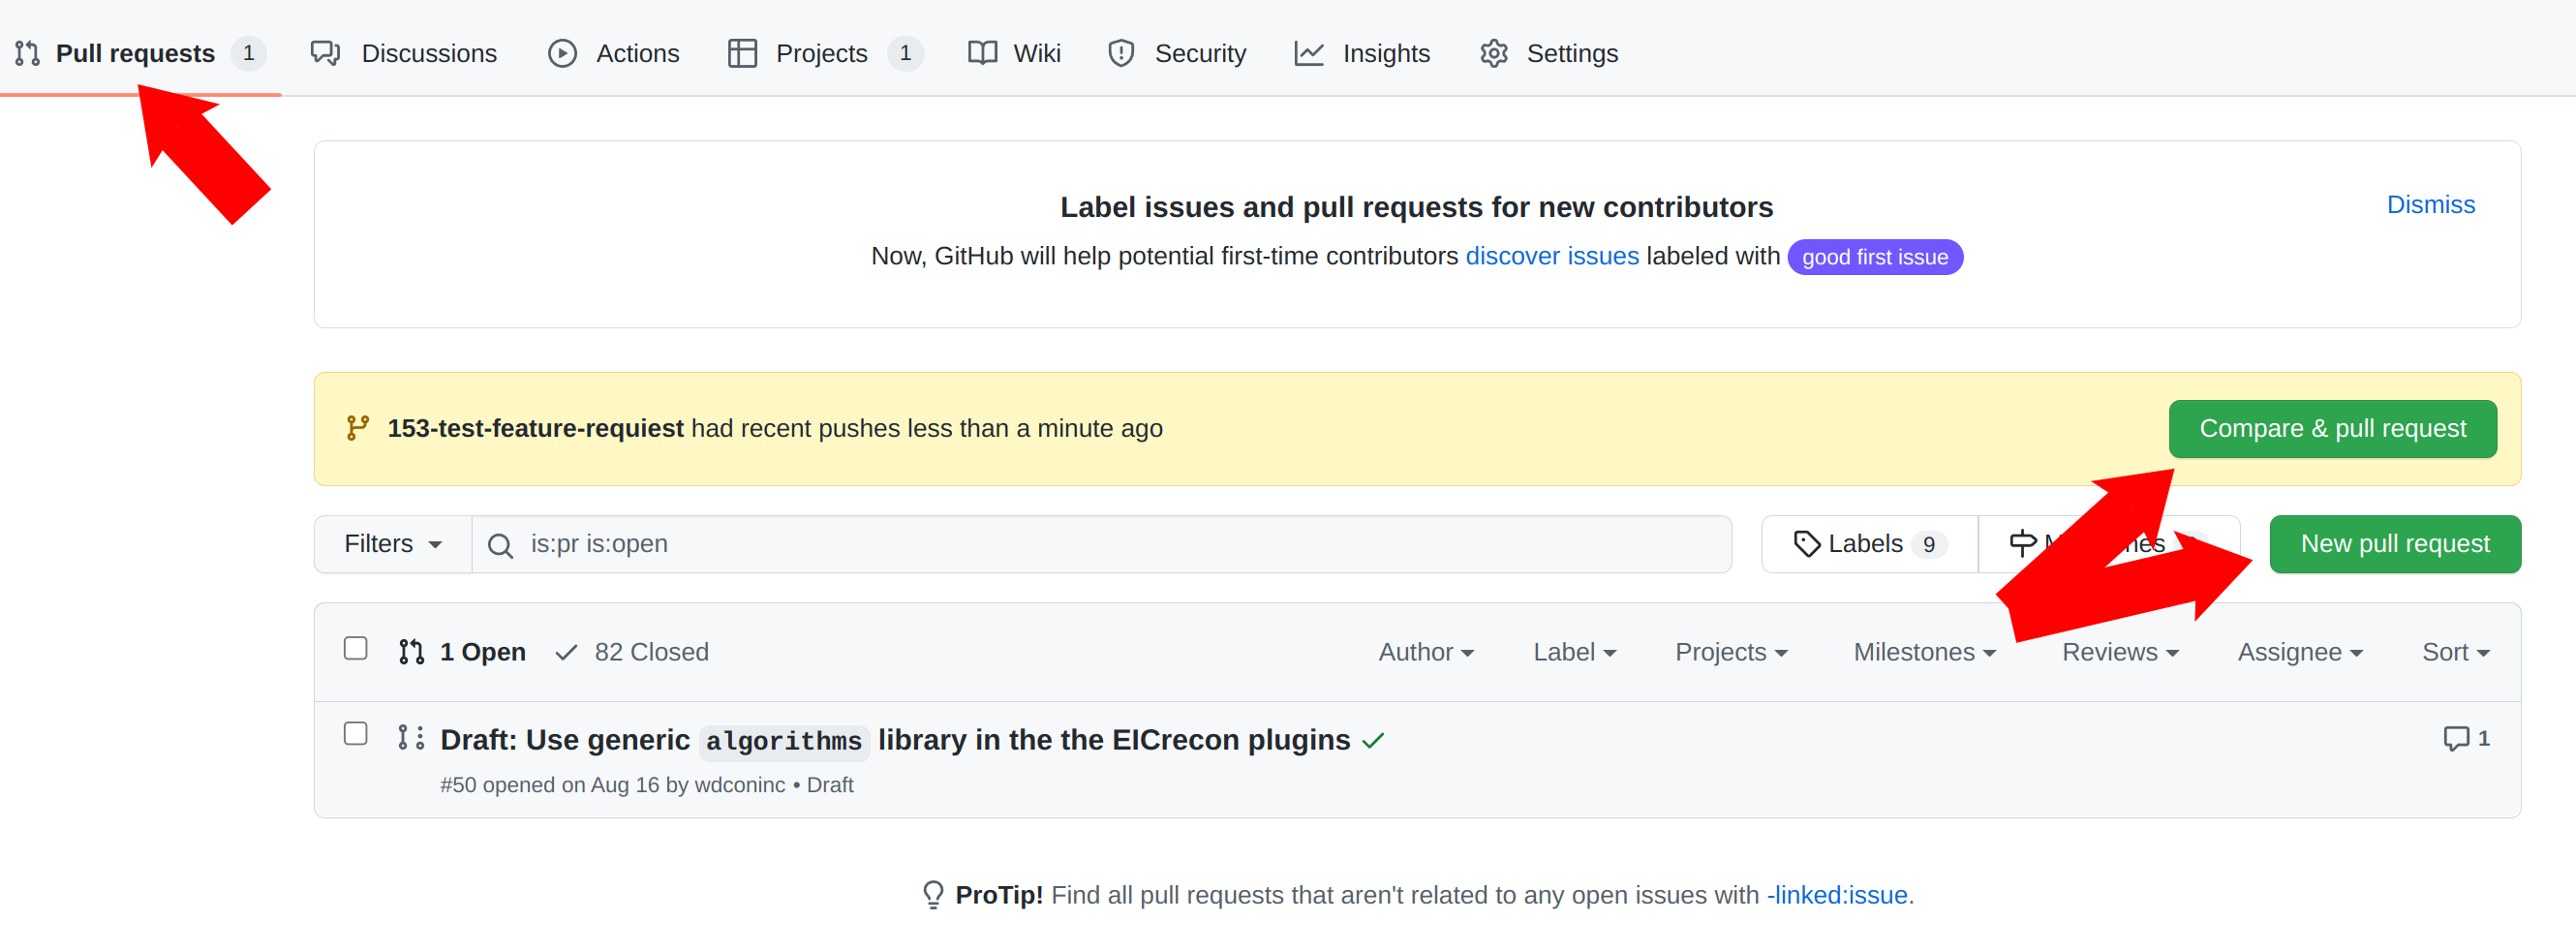Viewport: 2576px width, 952px height.
Task: Click the Discussions speech bubble icon
Action: pos(325,53)
